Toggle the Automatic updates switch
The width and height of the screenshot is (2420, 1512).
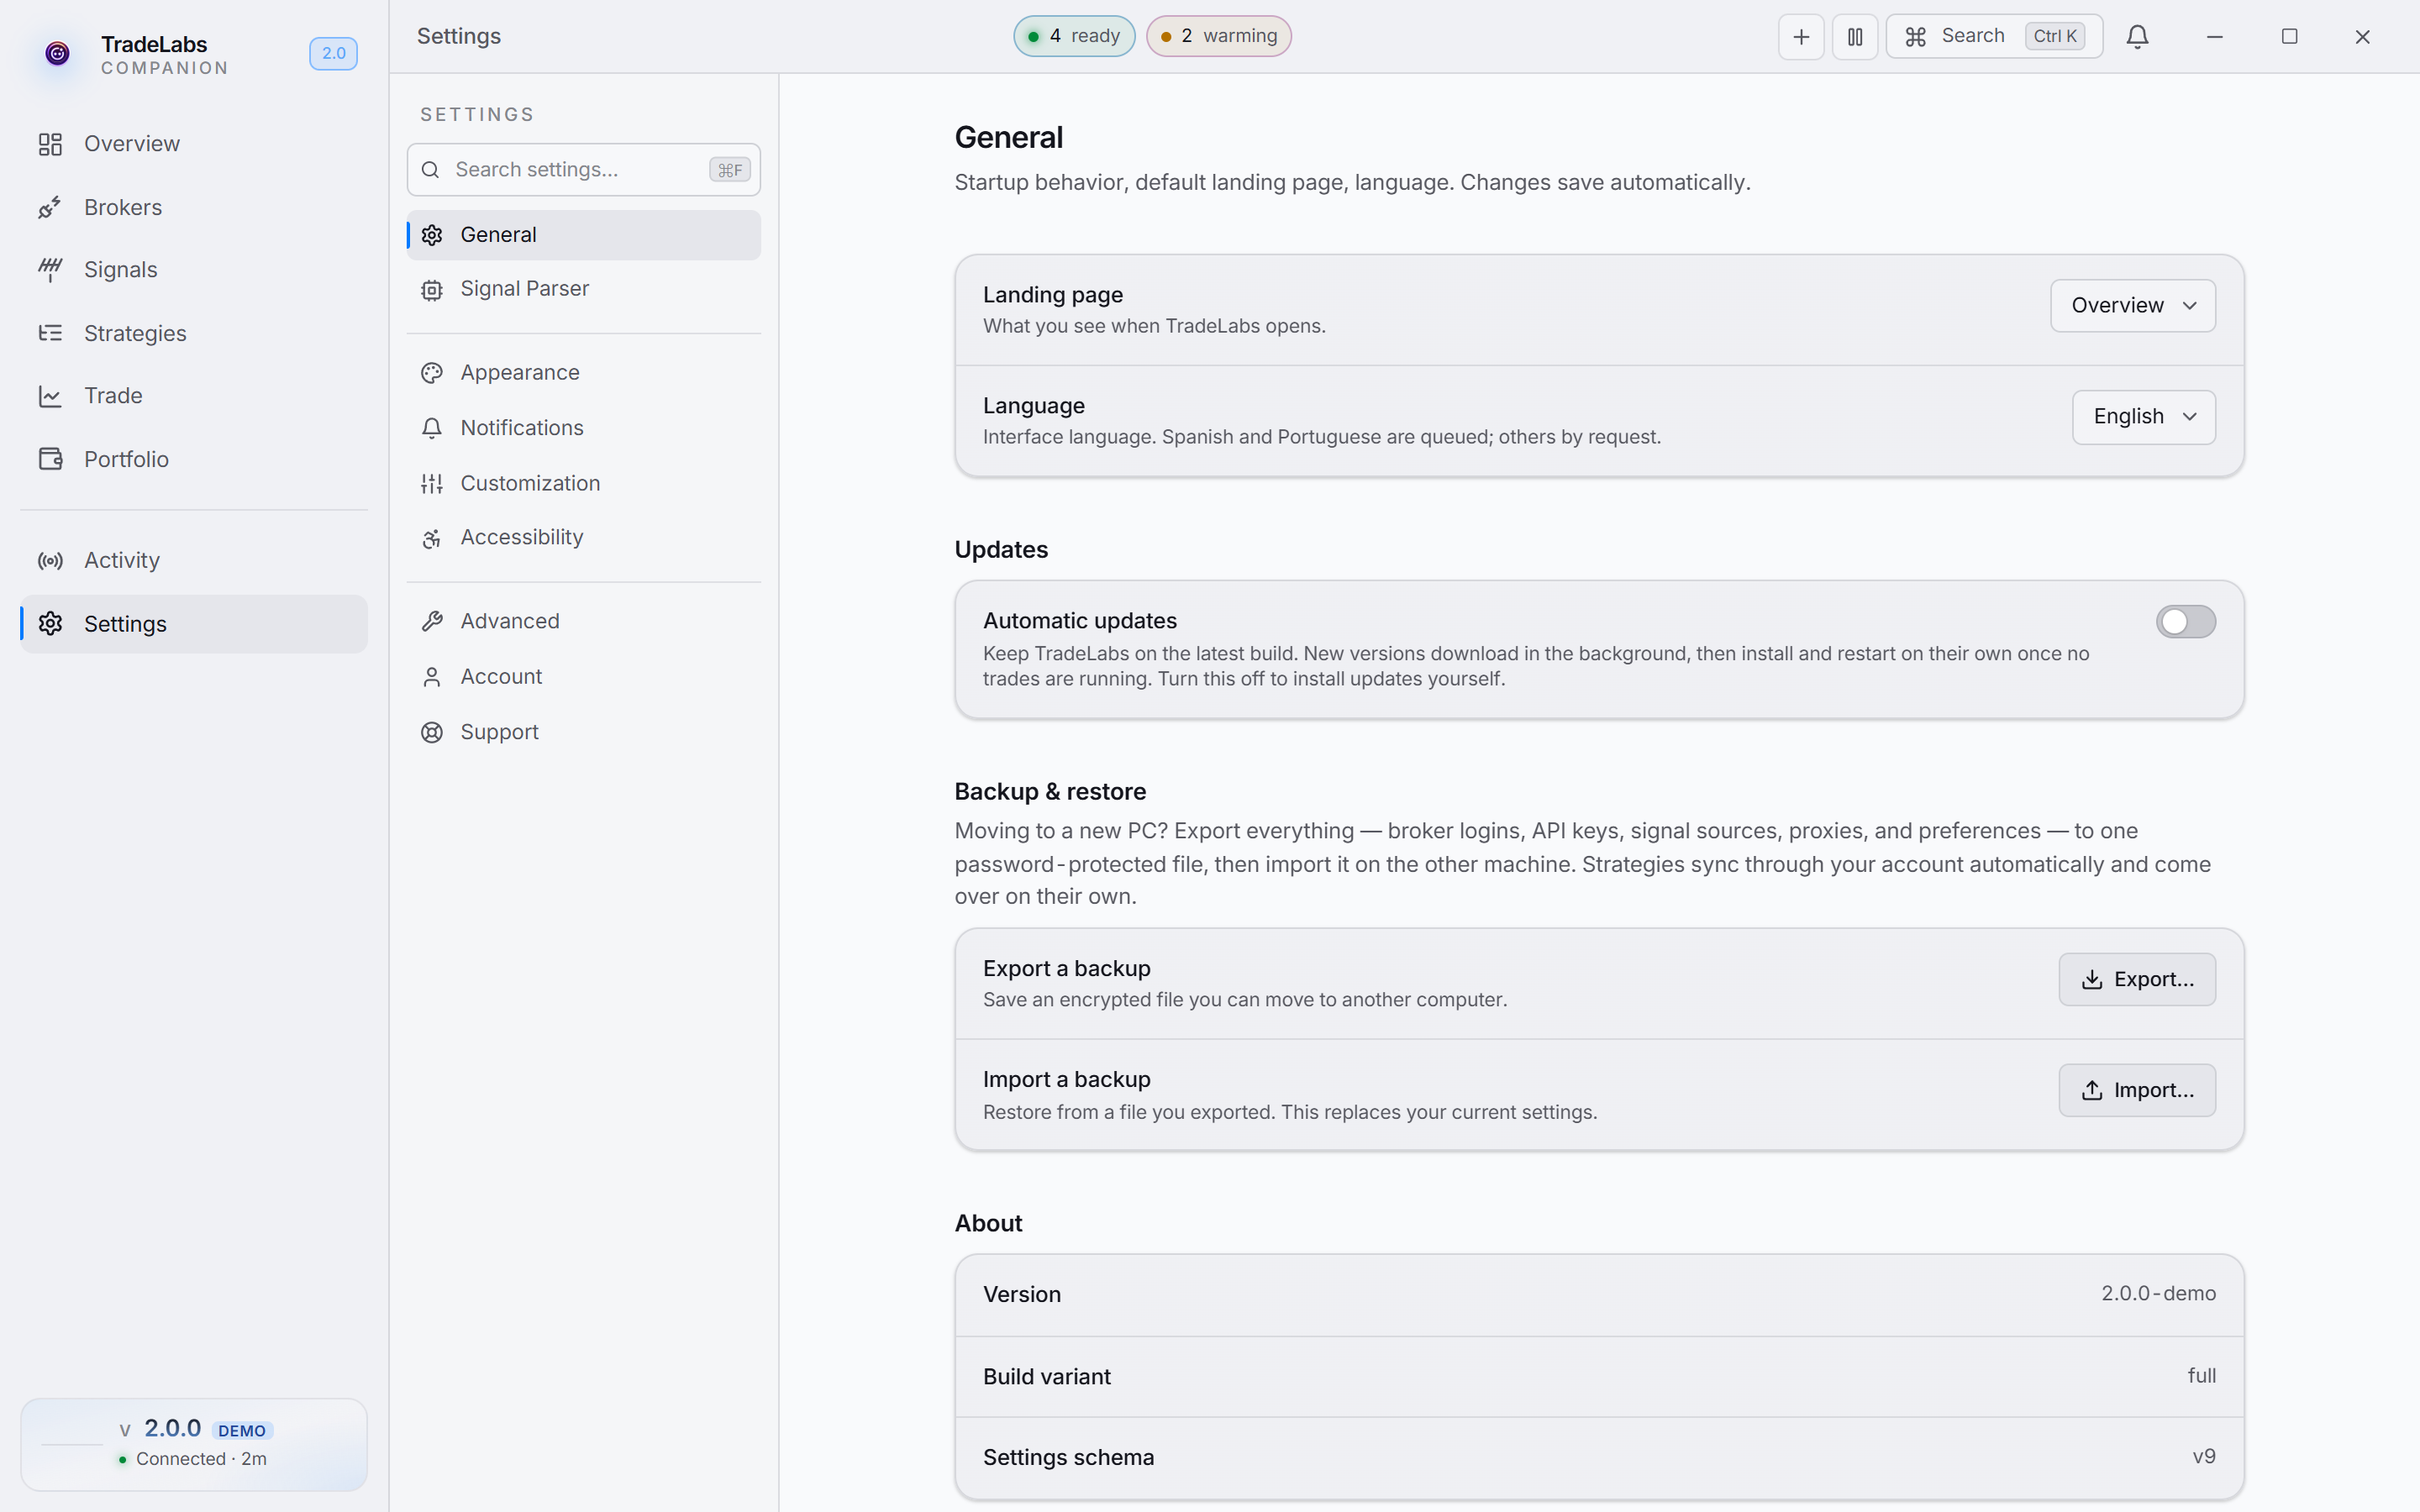[x=2185, y=622]
